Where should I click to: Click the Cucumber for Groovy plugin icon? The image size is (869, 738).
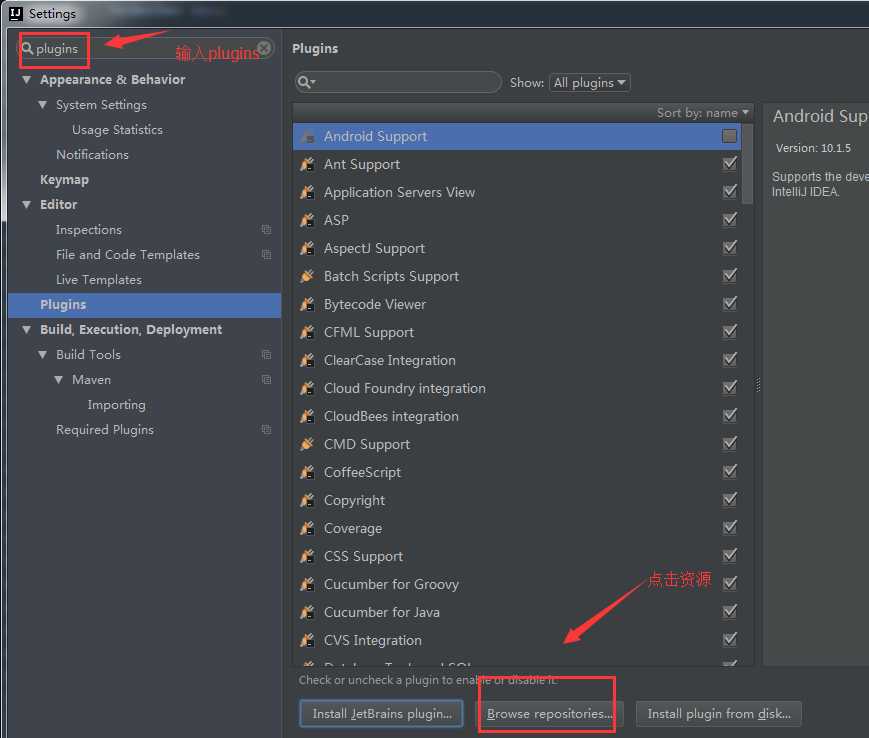[307, 584]
